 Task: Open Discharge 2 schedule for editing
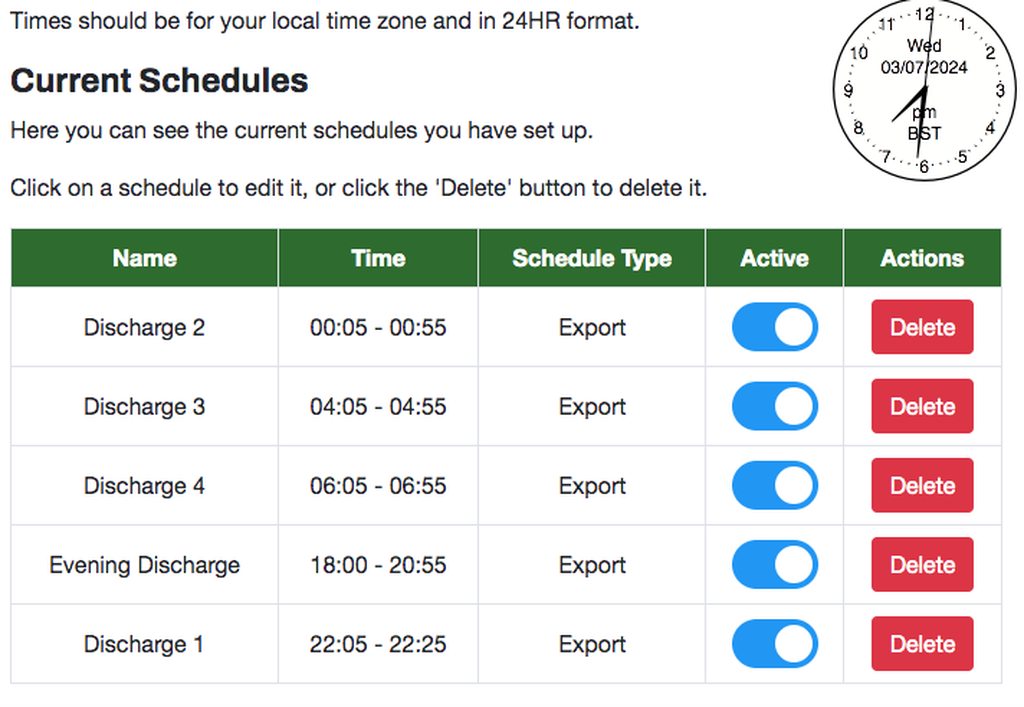click(144, 328)
